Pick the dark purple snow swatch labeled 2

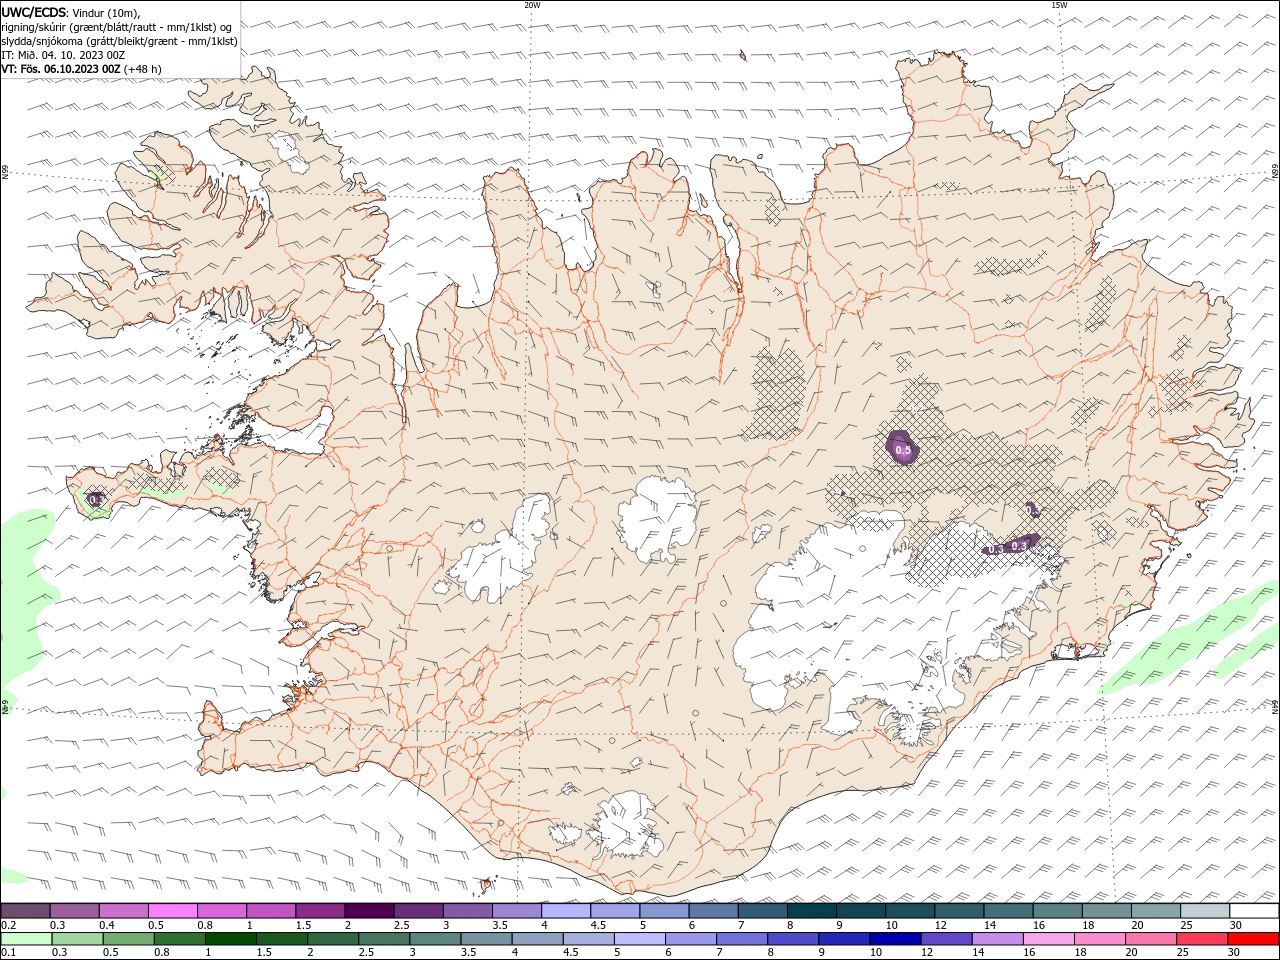369,911
